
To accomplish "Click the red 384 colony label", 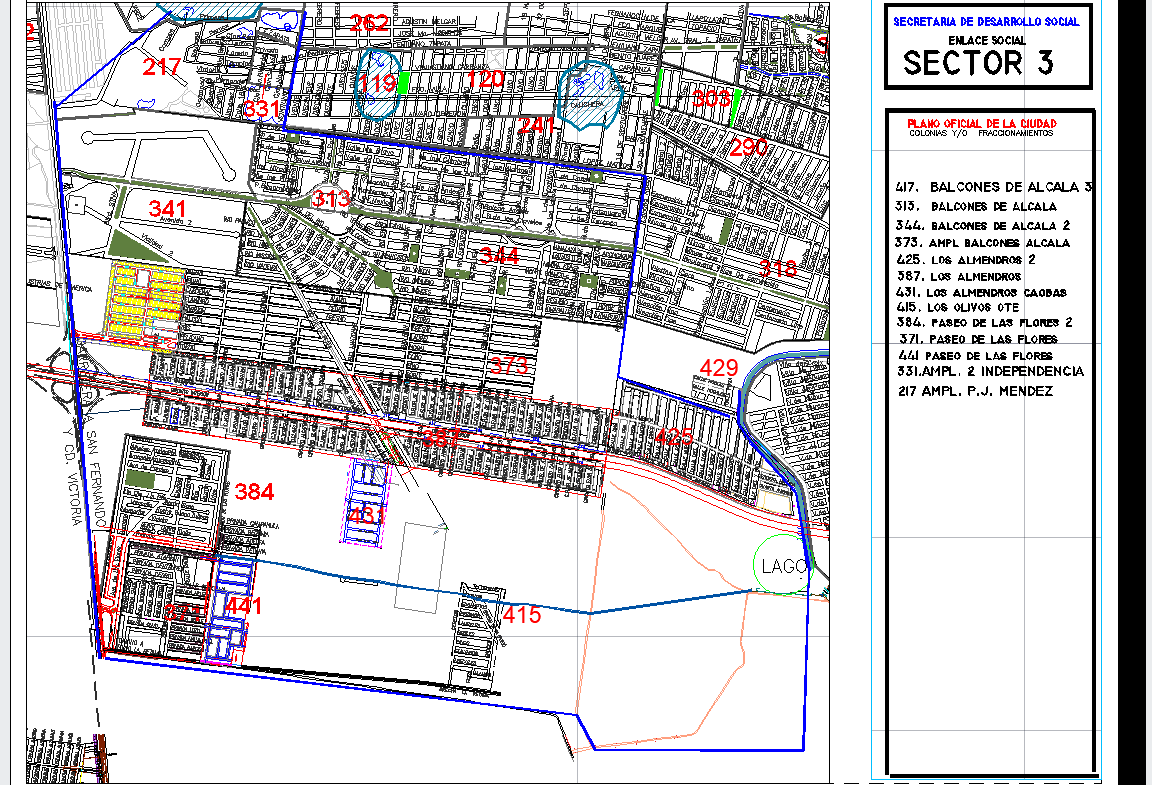I will 255,491.
